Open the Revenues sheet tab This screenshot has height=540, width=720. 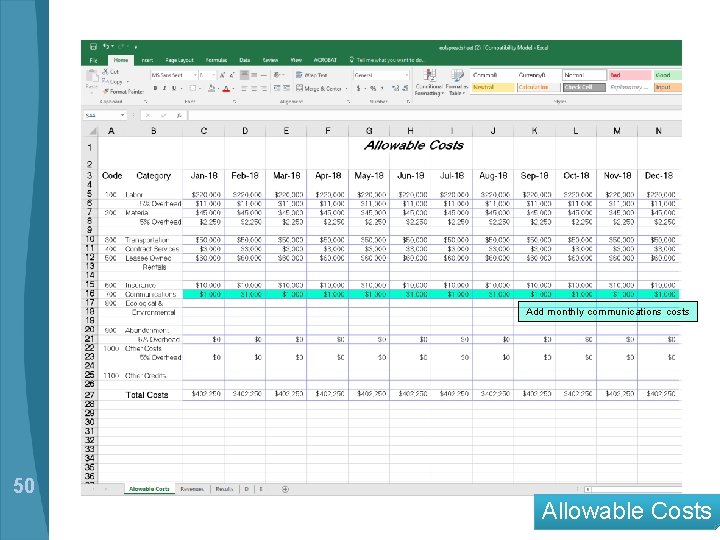pyautogui.click(x=192, y=489)
